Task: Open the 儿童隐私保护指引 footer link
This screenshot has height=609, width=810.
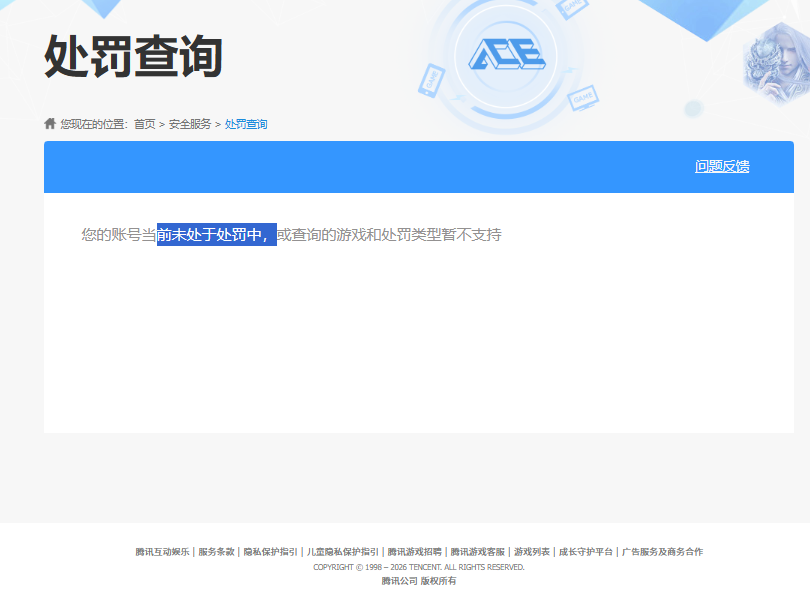Action: (x=343, y=552)
